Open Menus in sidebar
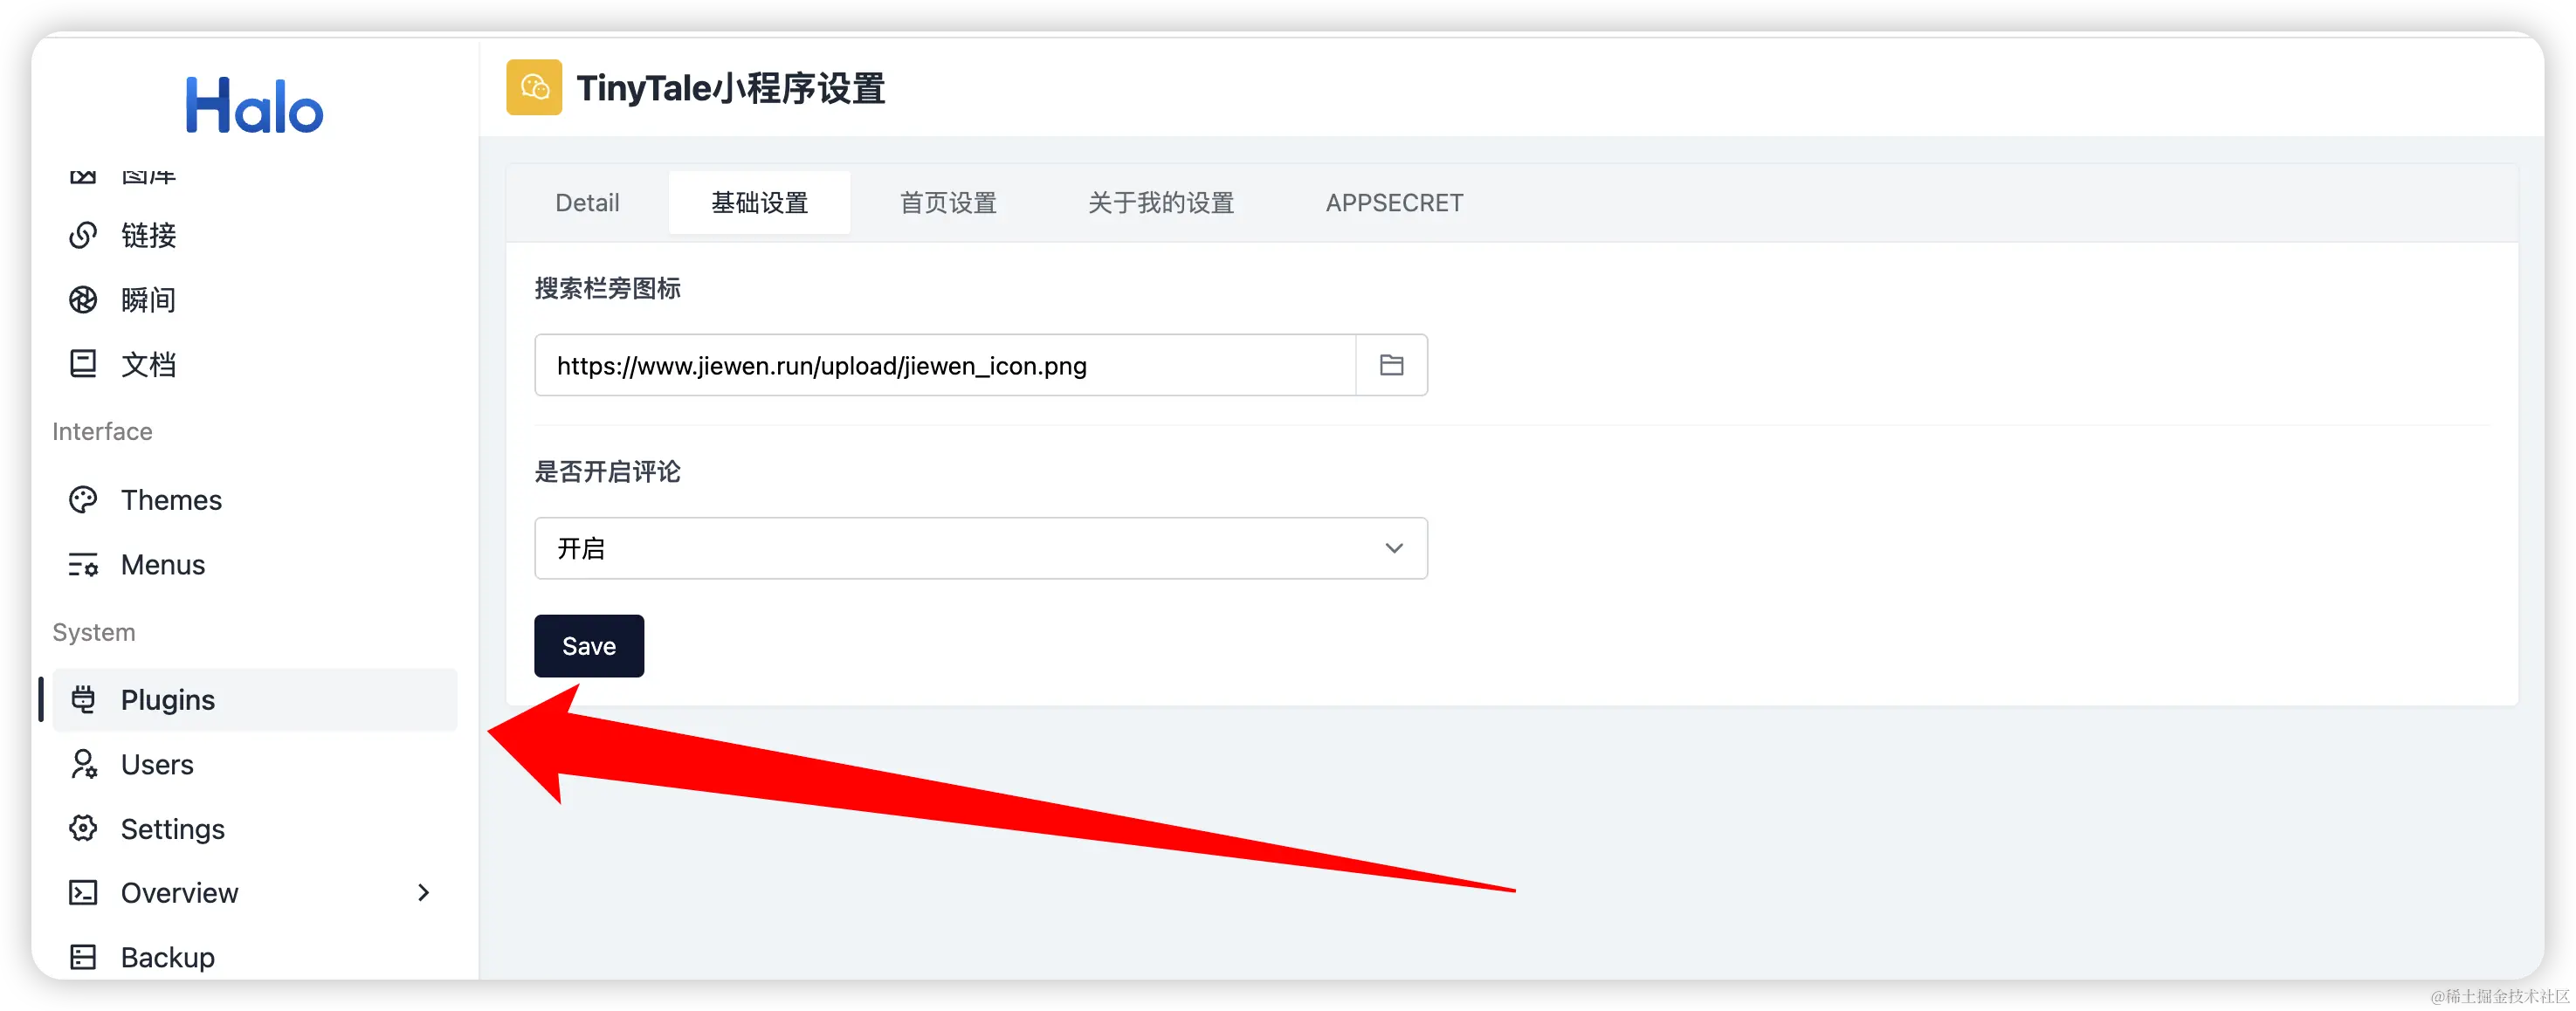Image resolution: width=2576 pixels, height=1011 pixels. [163, 565]
